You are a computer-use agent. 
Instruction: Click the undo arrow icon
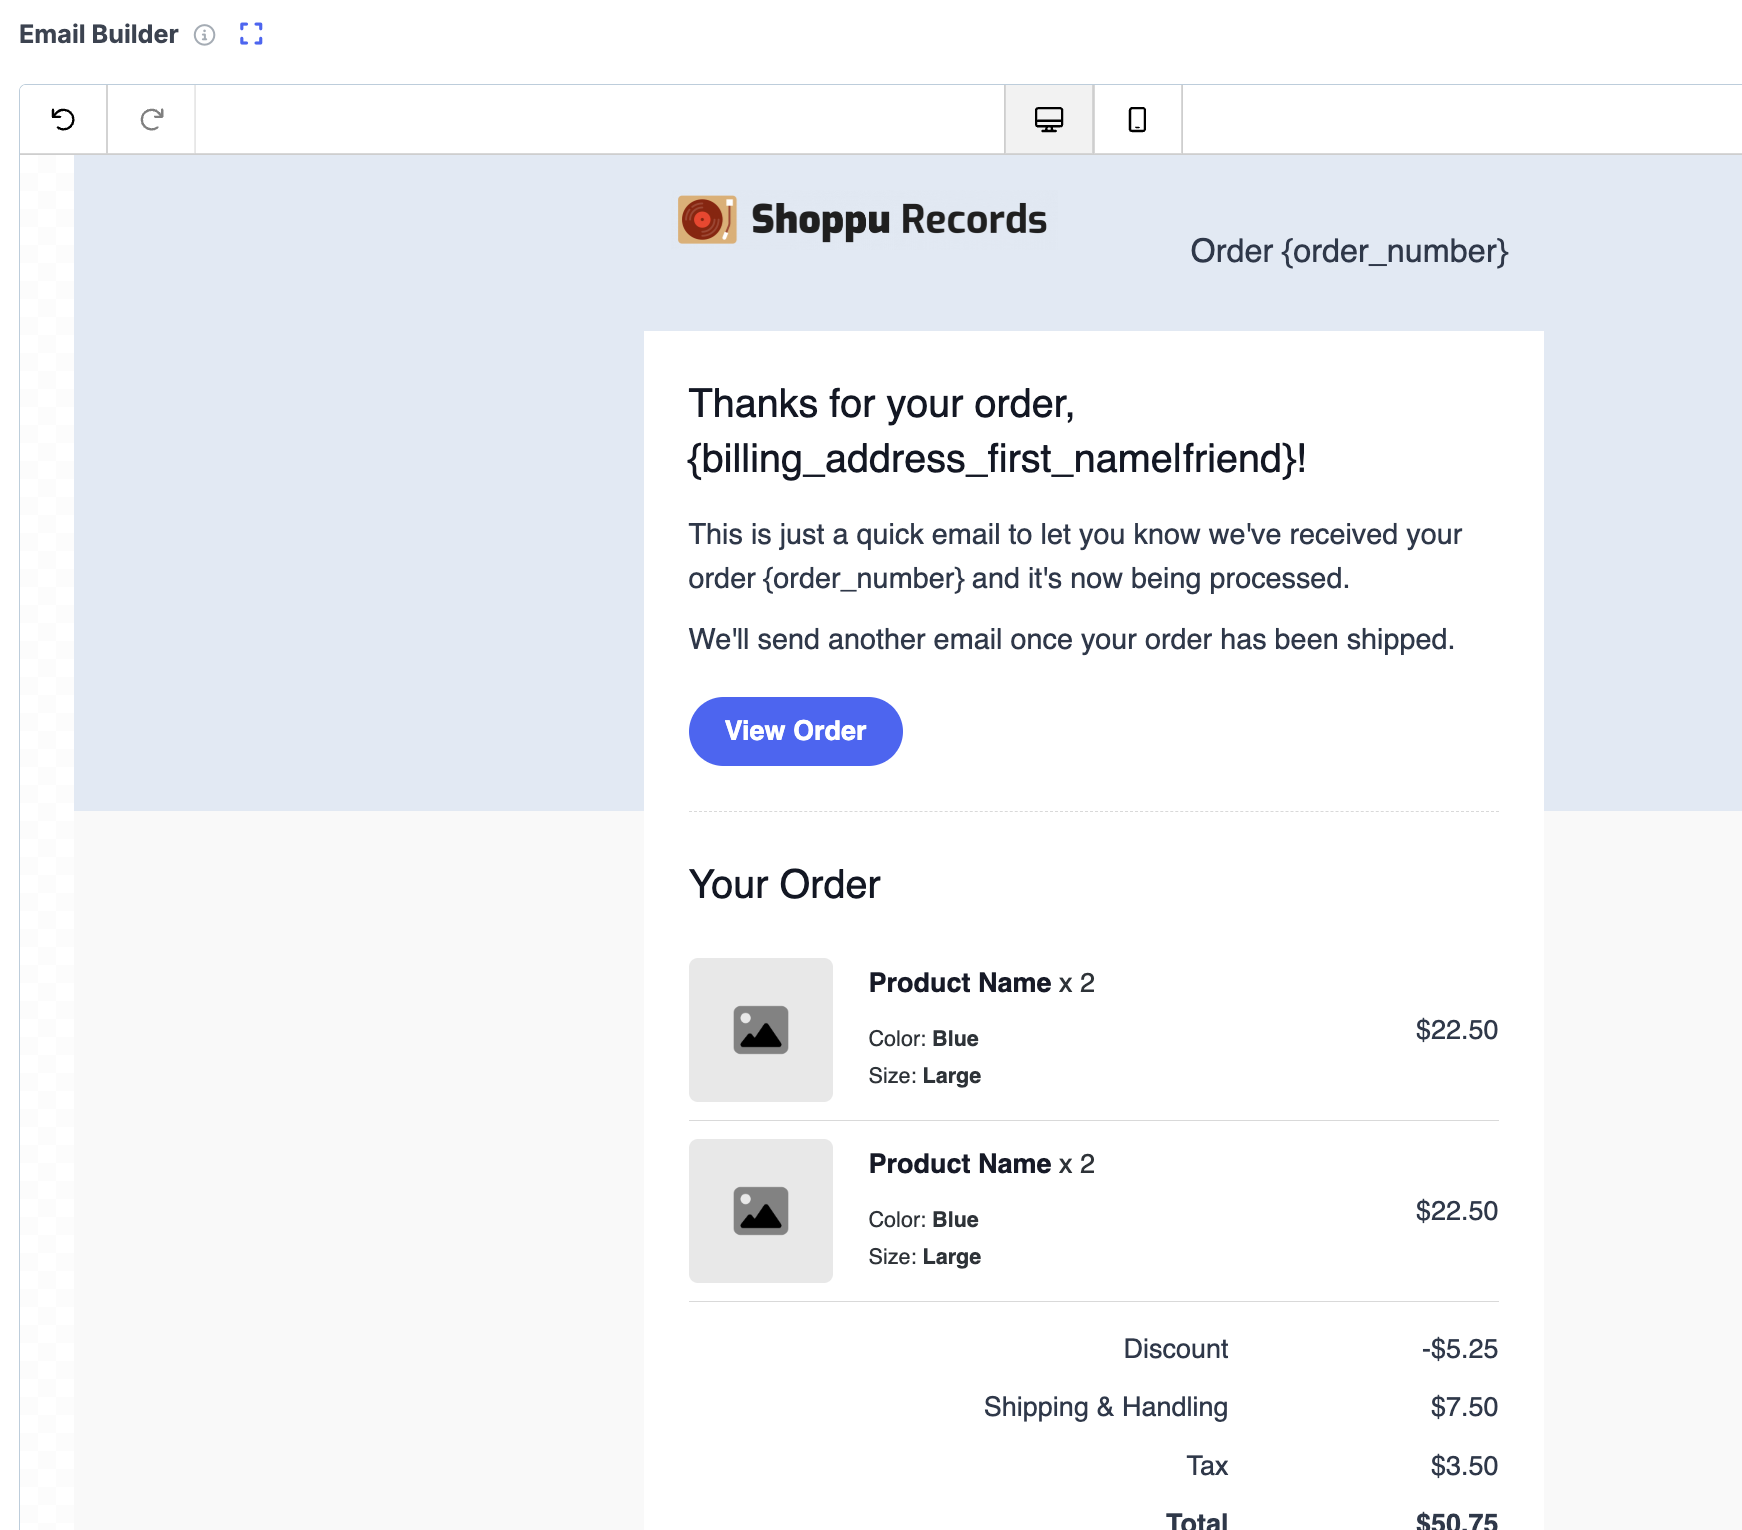[63, 119]
